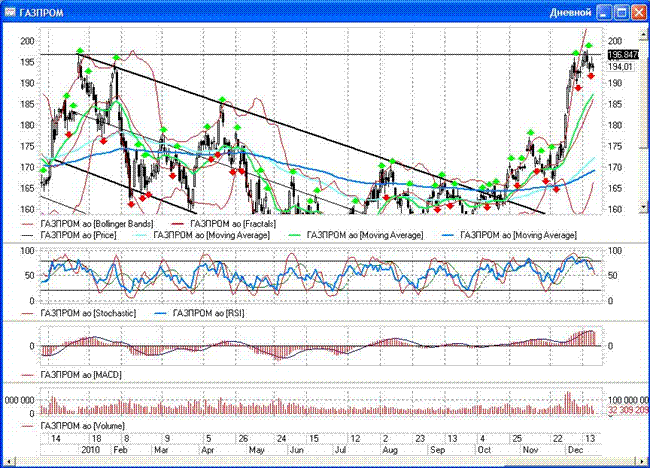Click the Aug month label on time axis
The width and height of the screenshot is (650, 468).
tap(390, 450)
